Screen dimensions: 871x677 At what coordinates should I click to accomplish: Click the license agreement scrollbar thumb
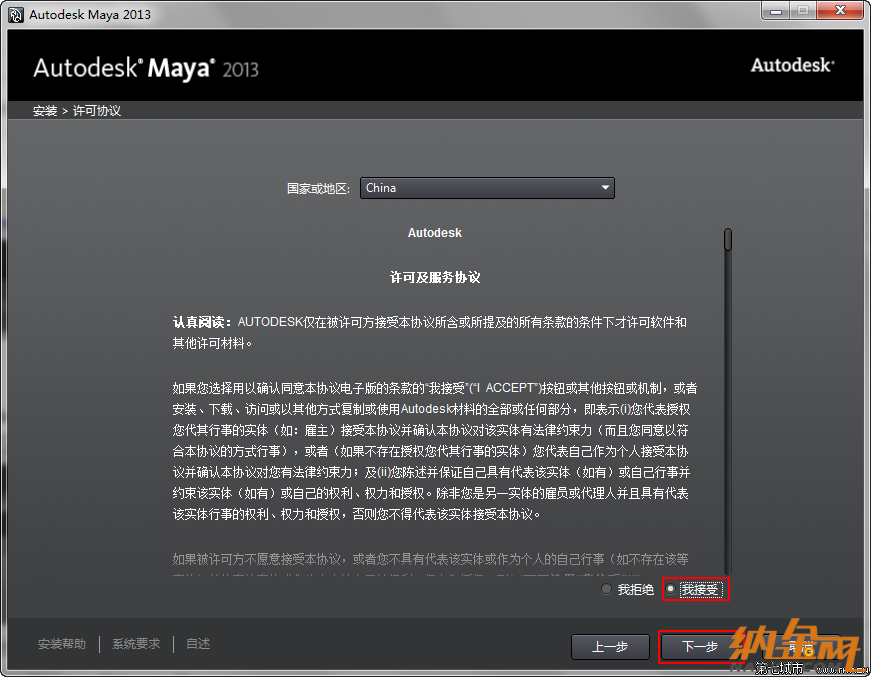pyautogui.click(x=728, y=240)
